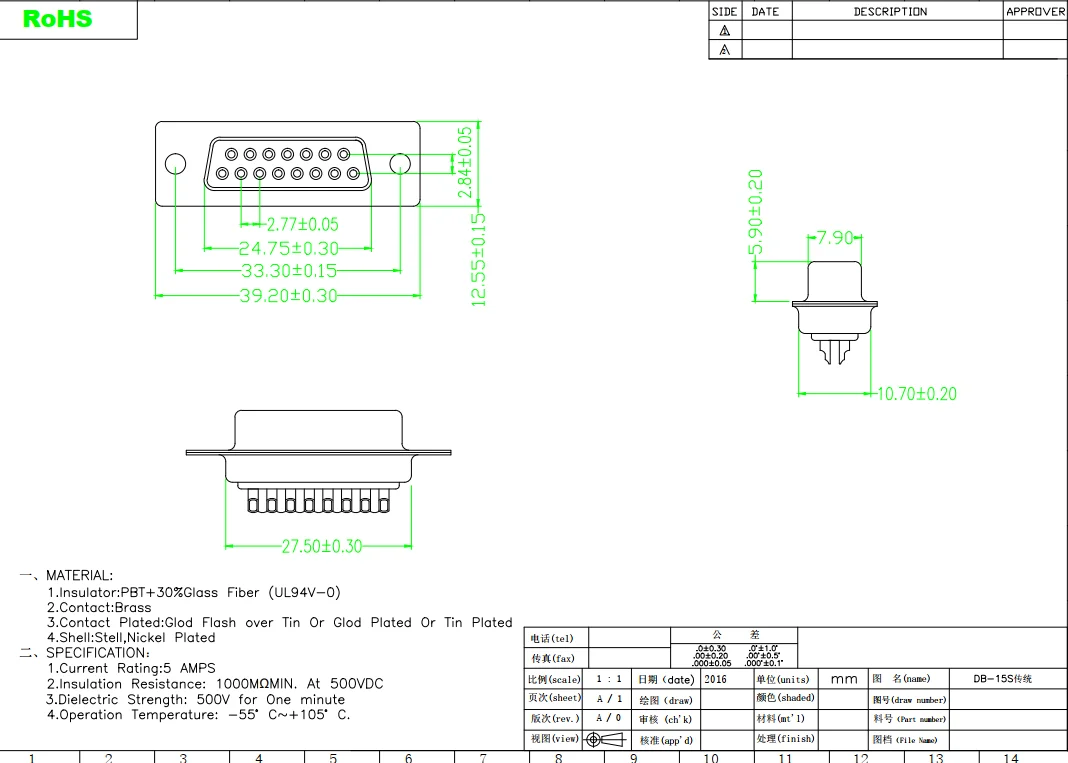Click the second revision triangle symbol
1068x763 pixels.
[725, 50]
